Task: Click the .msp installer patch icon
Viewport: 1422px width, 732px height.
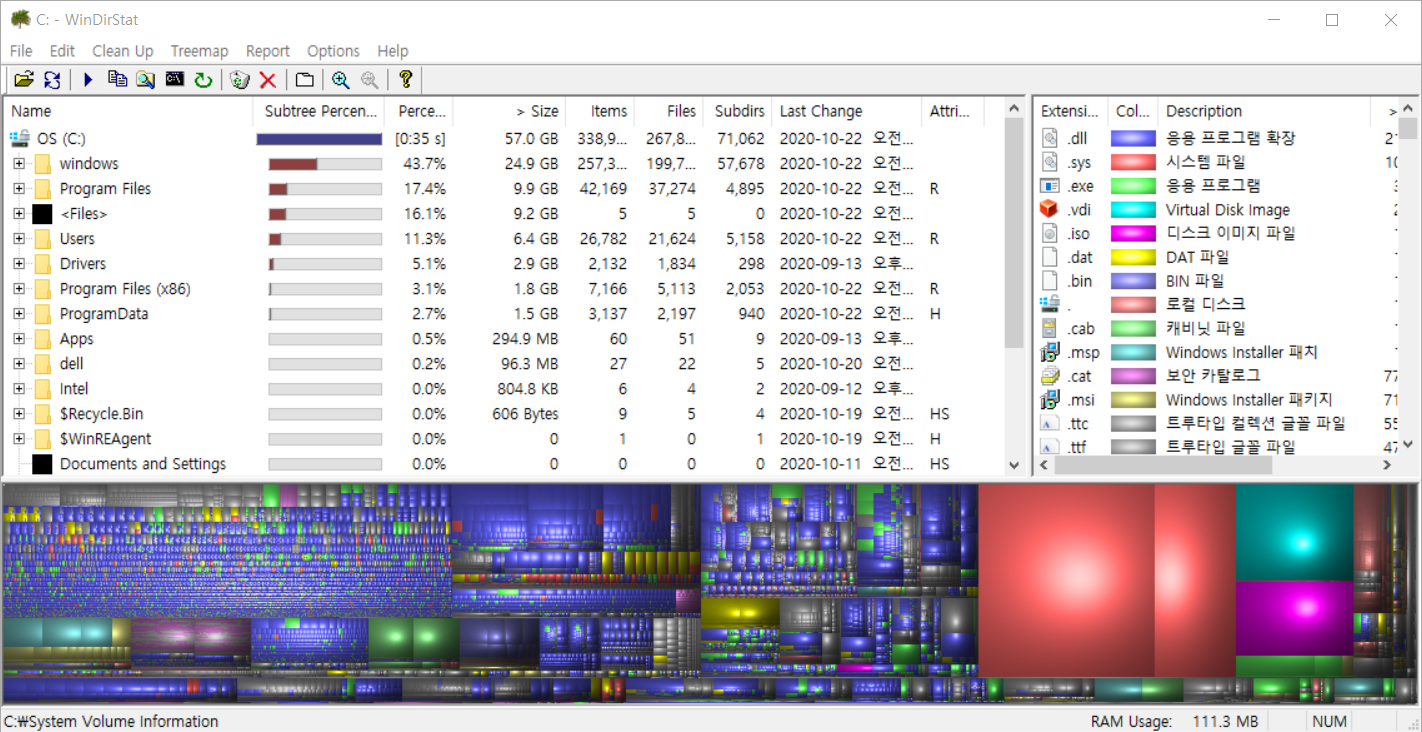Action: pos(1049,352)
